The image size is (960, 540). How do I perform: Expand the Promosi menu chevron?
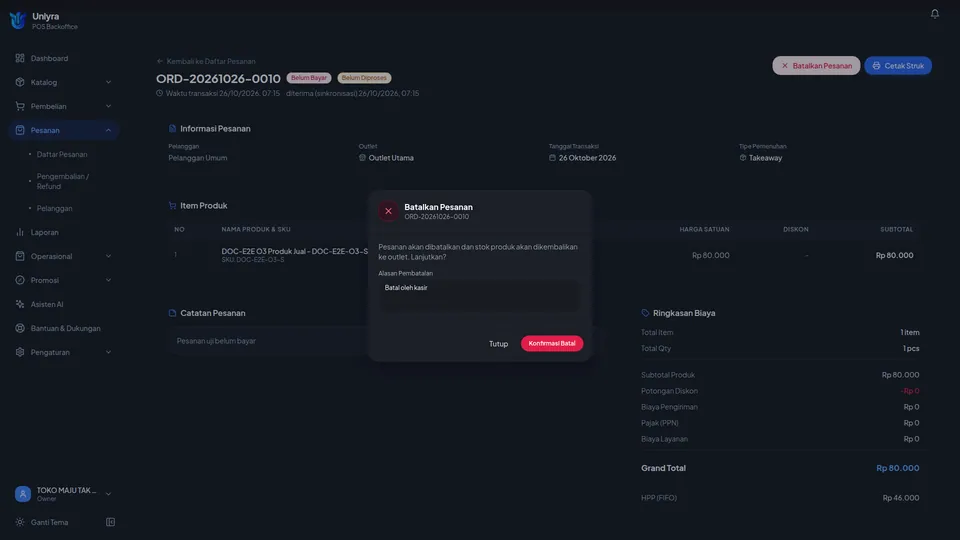108,280
